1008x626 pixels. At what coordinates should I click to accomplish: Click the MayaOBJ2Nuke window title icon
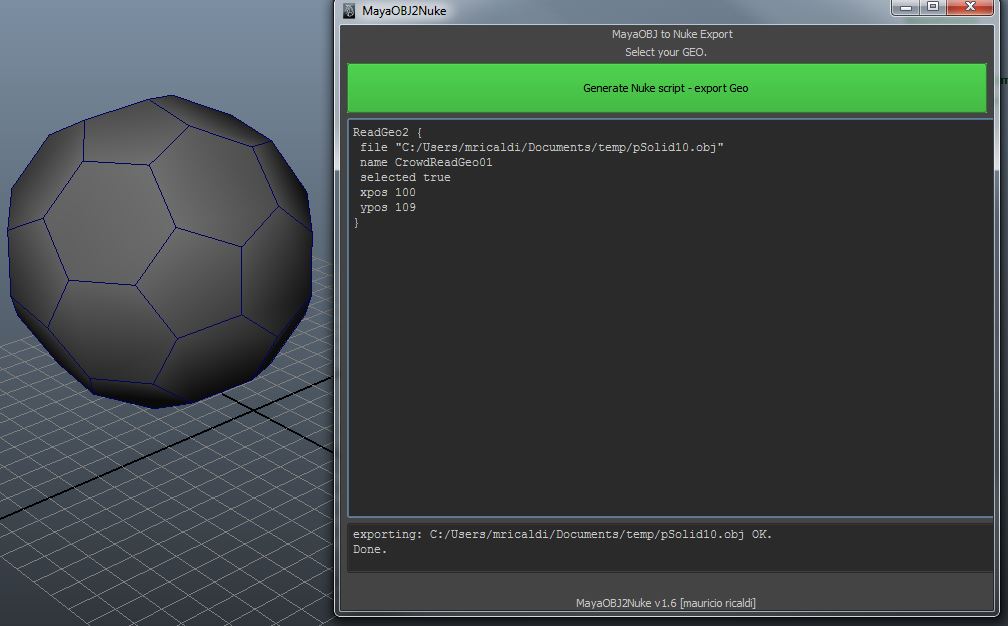click(349, 10)
